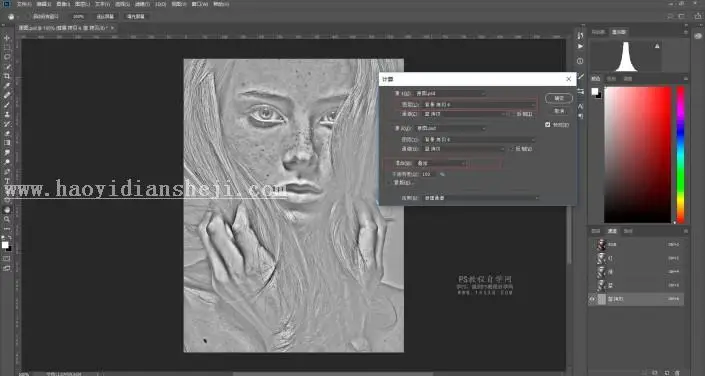Screen dimensions: 705x376
Task: Click the rainbow hue slider strip
Action: 681,155
